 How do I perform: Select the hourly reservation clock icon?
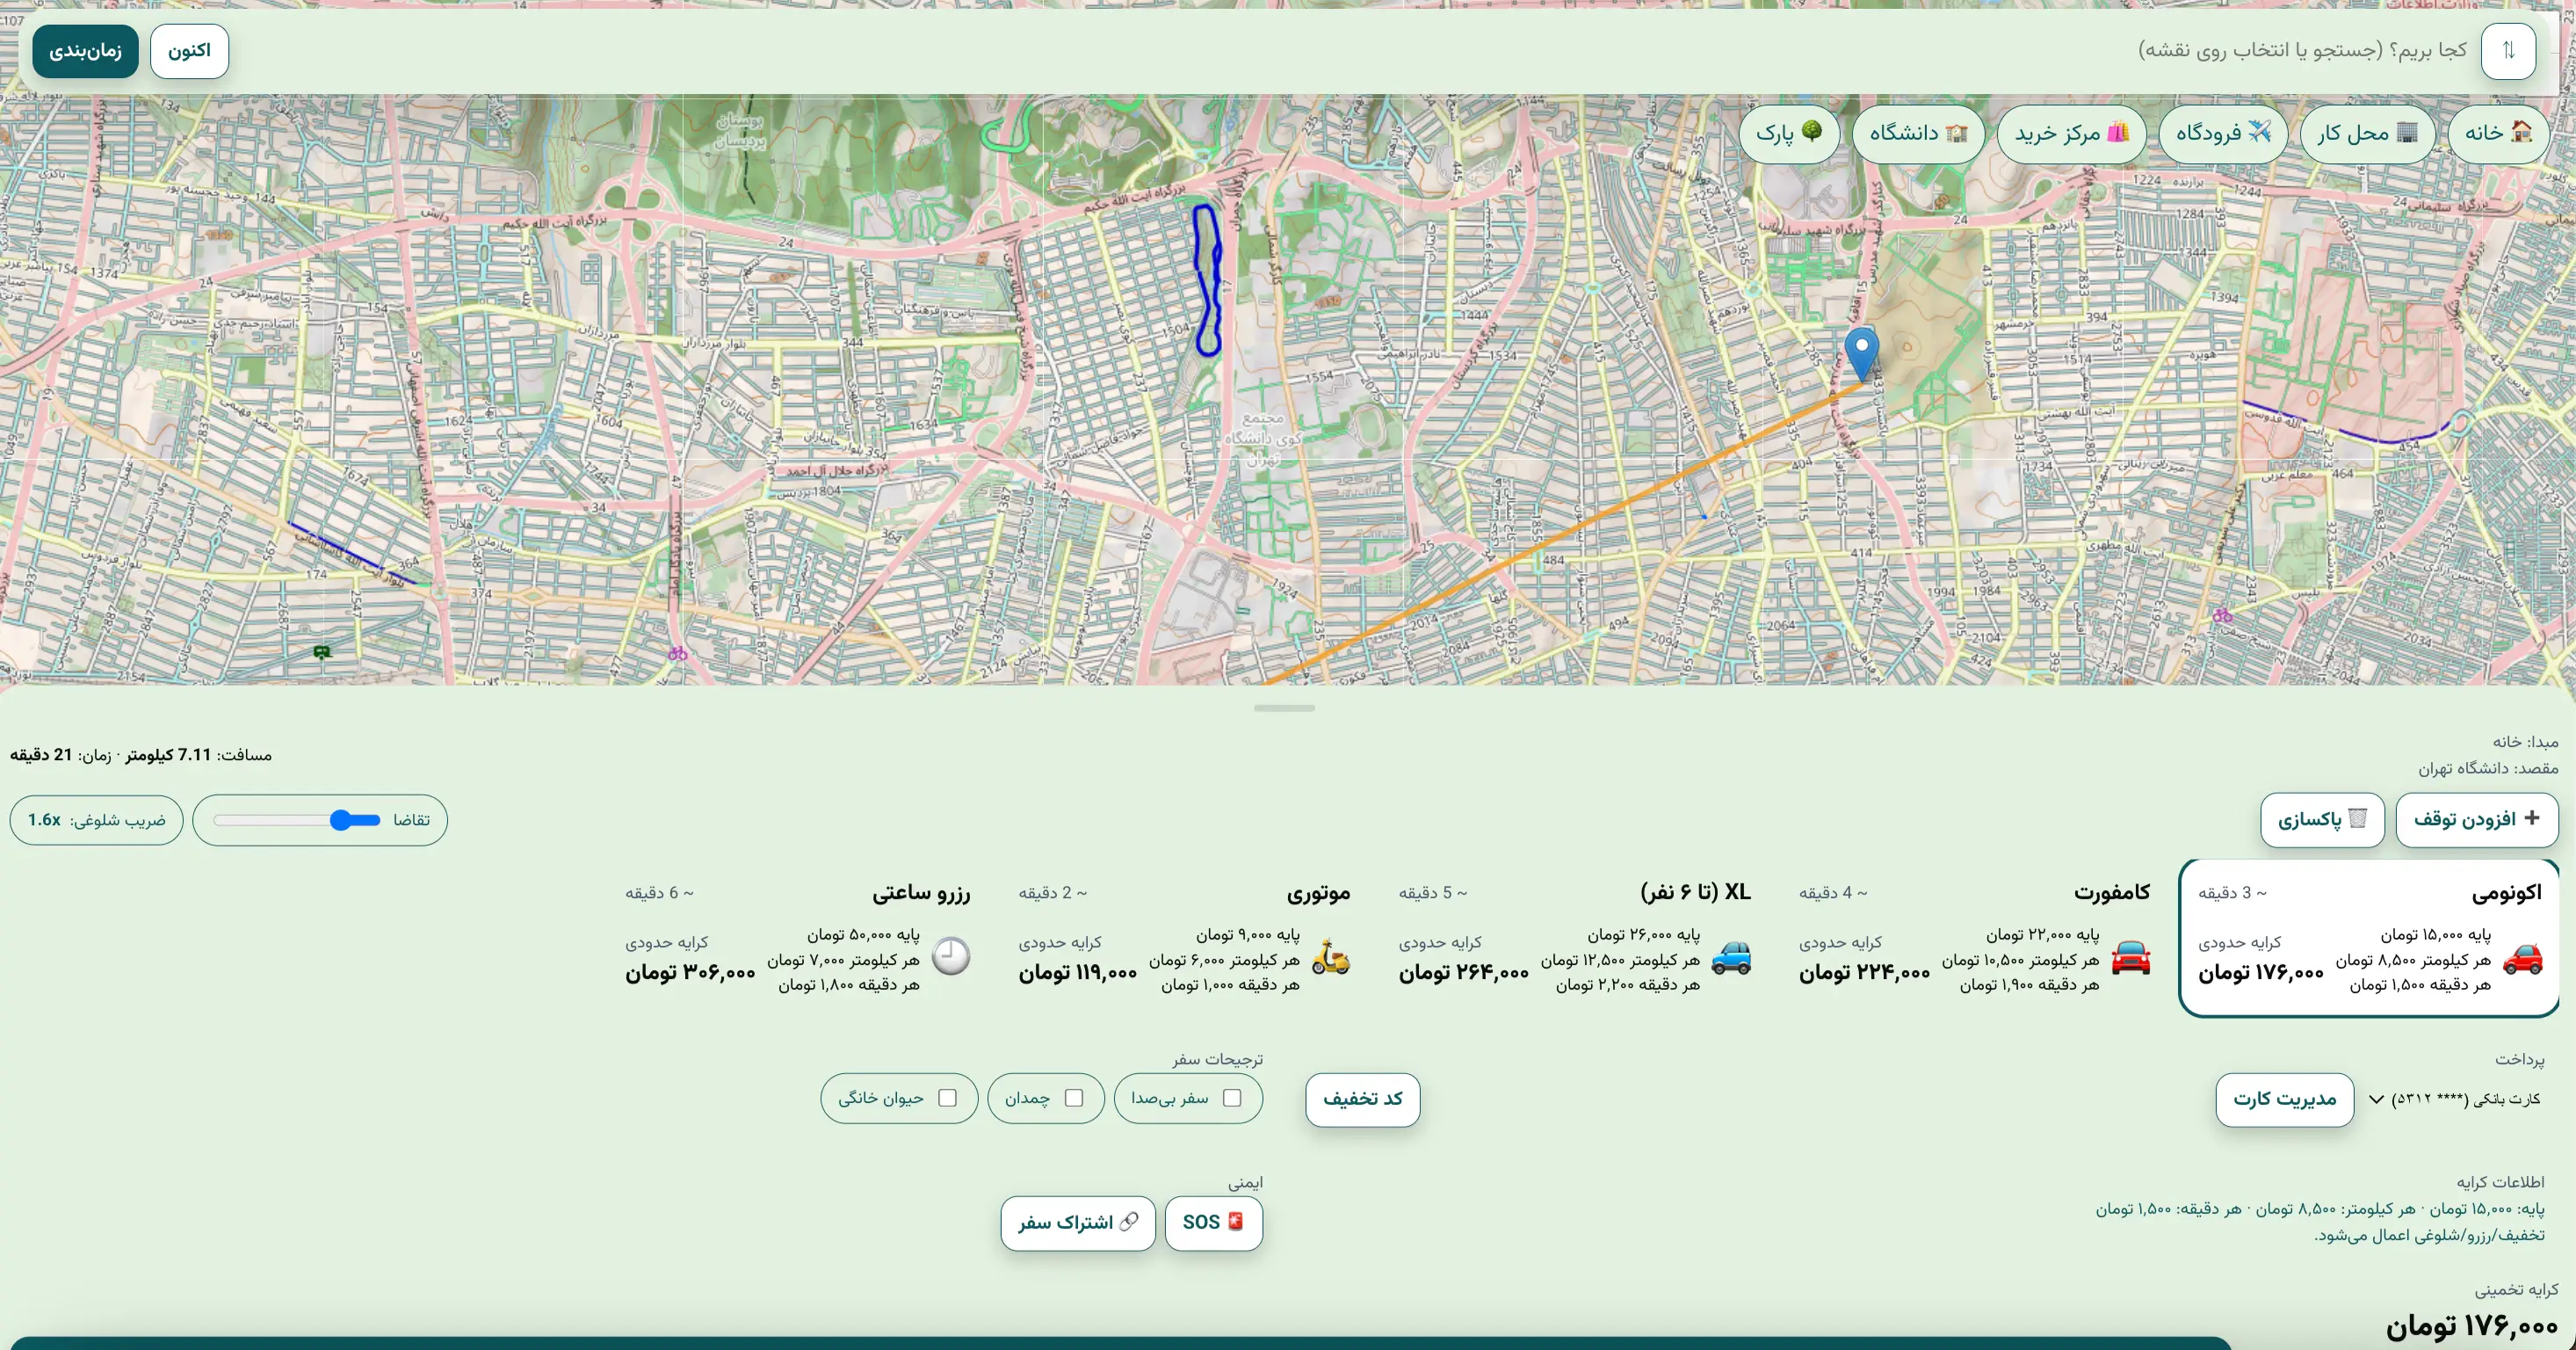coord(951,957)
